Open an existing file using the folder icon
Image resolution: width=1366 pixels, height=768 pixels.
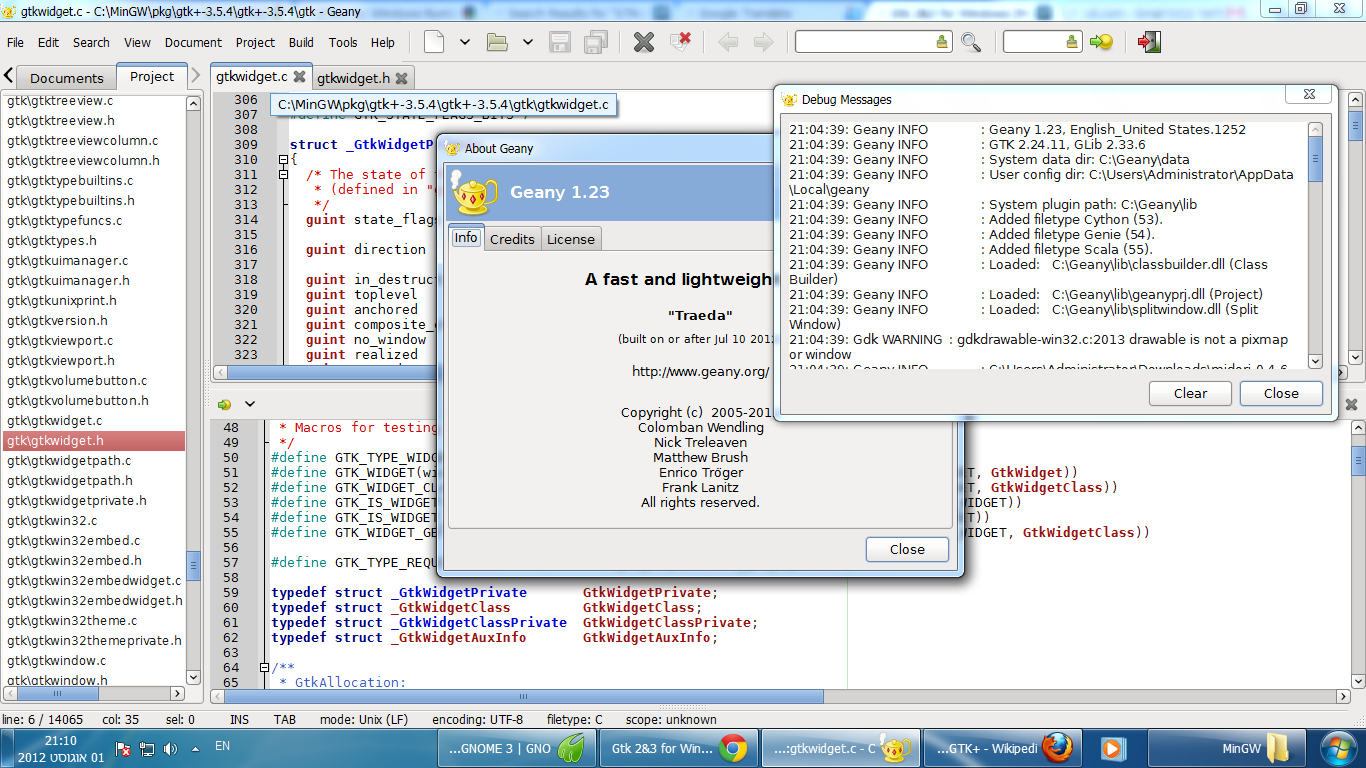tap(497, 42)
